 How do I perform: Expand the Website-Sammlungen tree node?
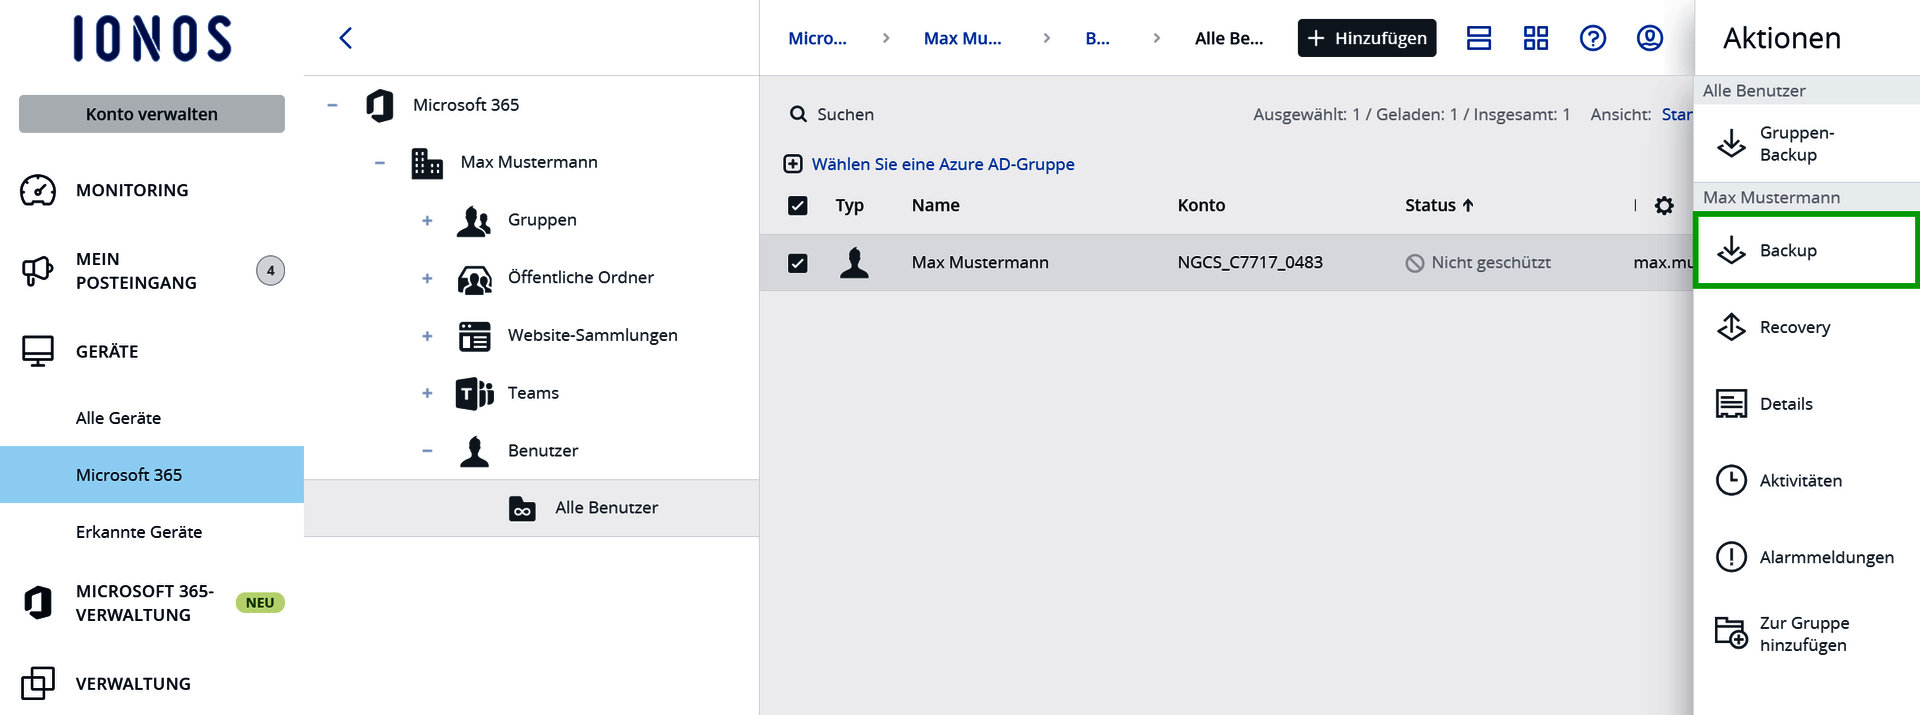(x=427, y=336)
